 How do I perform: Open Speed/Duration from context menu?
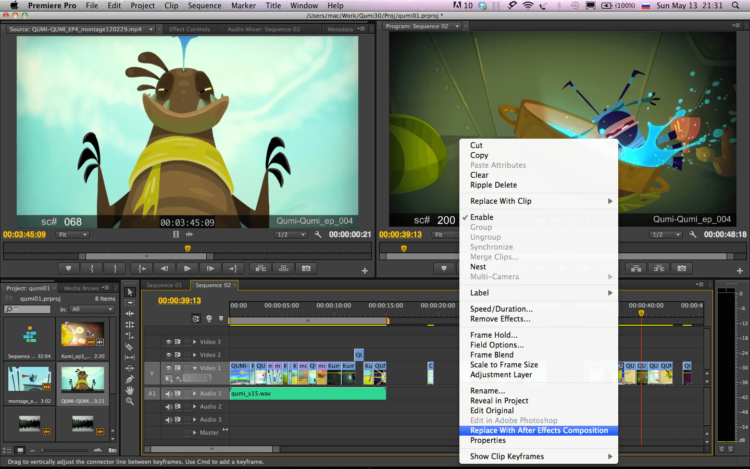pos(501,309)
